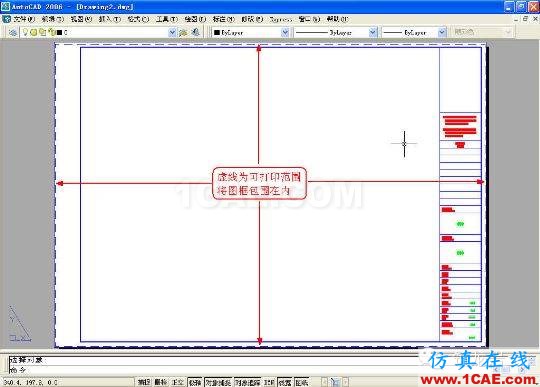Open the 编辑(E) menu
The width and height of the screenshot is (540, 387).
pyautogui.click(x=53, y=19)
